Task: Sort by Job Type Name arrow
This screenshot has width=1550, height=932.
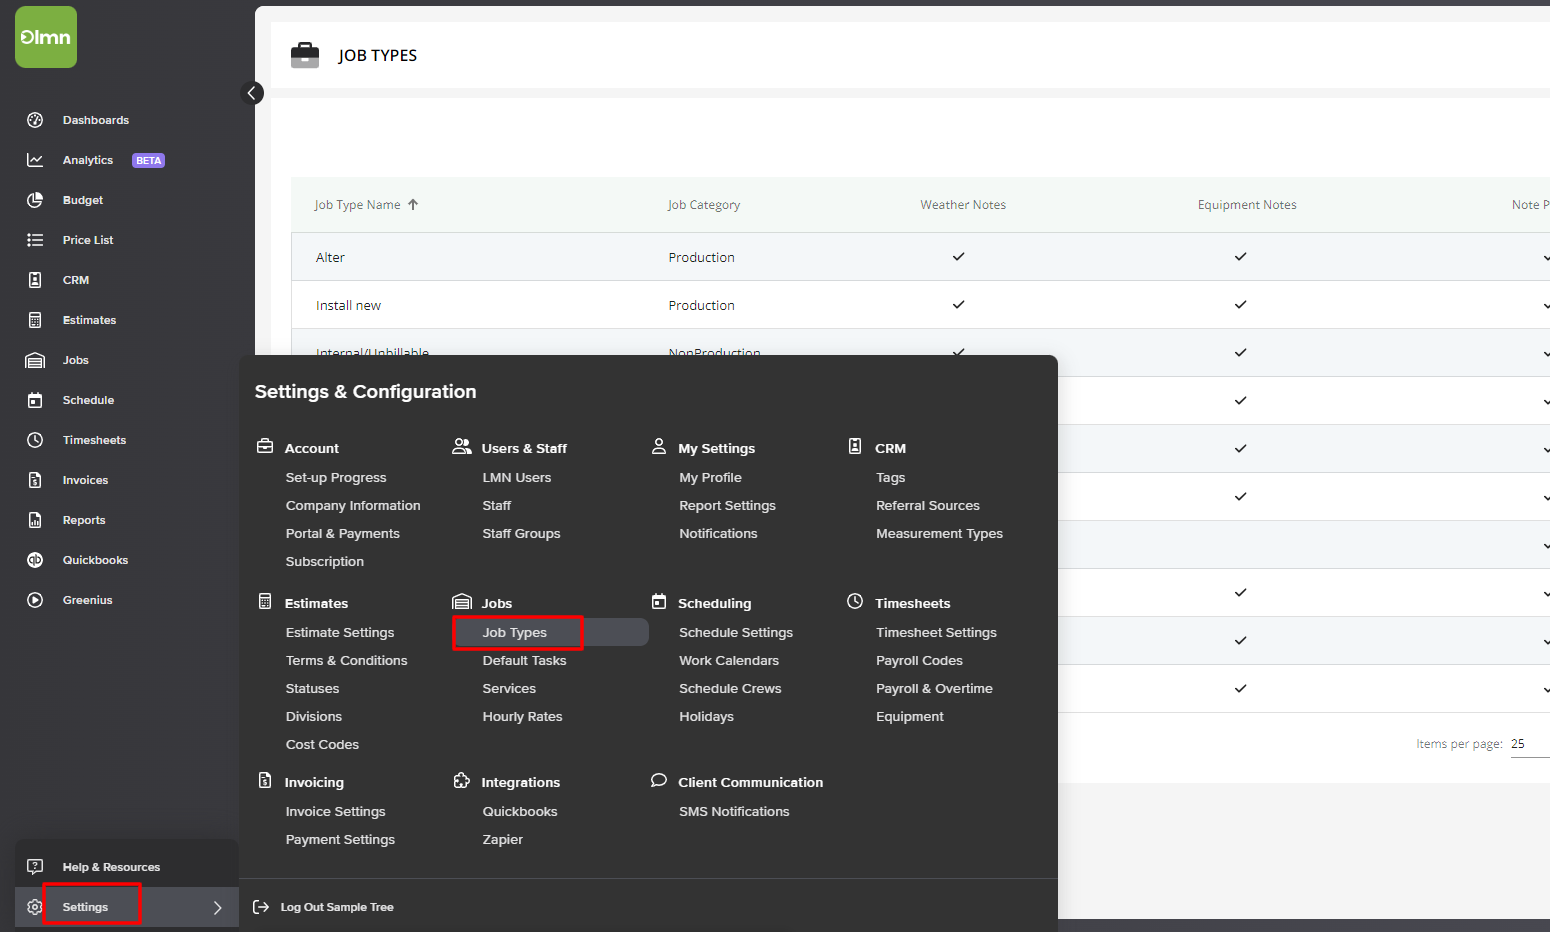Action: point(413,204)
